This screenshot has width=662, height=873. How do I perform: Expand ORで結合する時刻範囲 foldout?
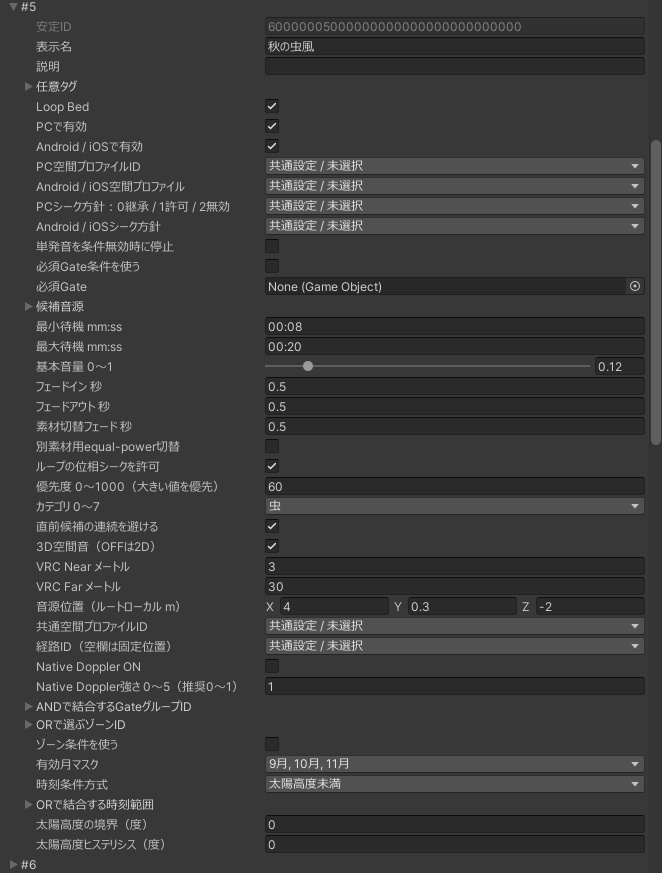(x=28, y=804)
